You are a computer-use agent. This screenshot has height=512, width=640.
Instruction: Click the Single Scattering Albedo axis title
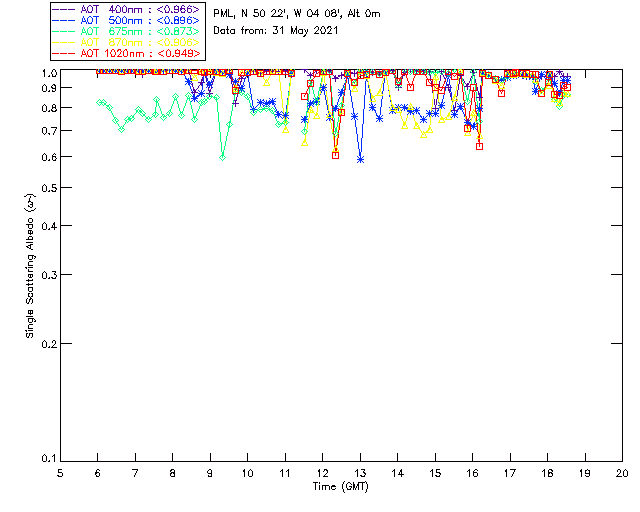coord(31,266)
